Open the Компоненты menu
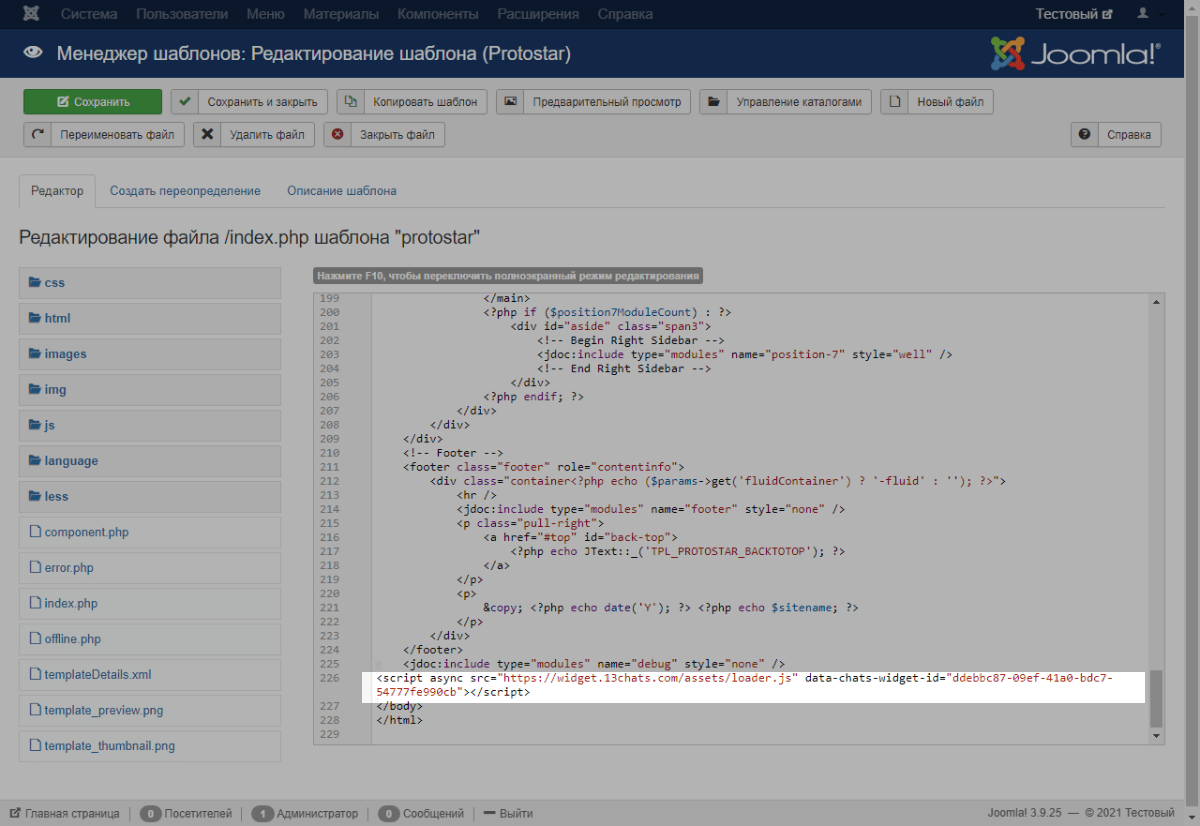This screenshot has height=826, width=1200. pos(438,14)
